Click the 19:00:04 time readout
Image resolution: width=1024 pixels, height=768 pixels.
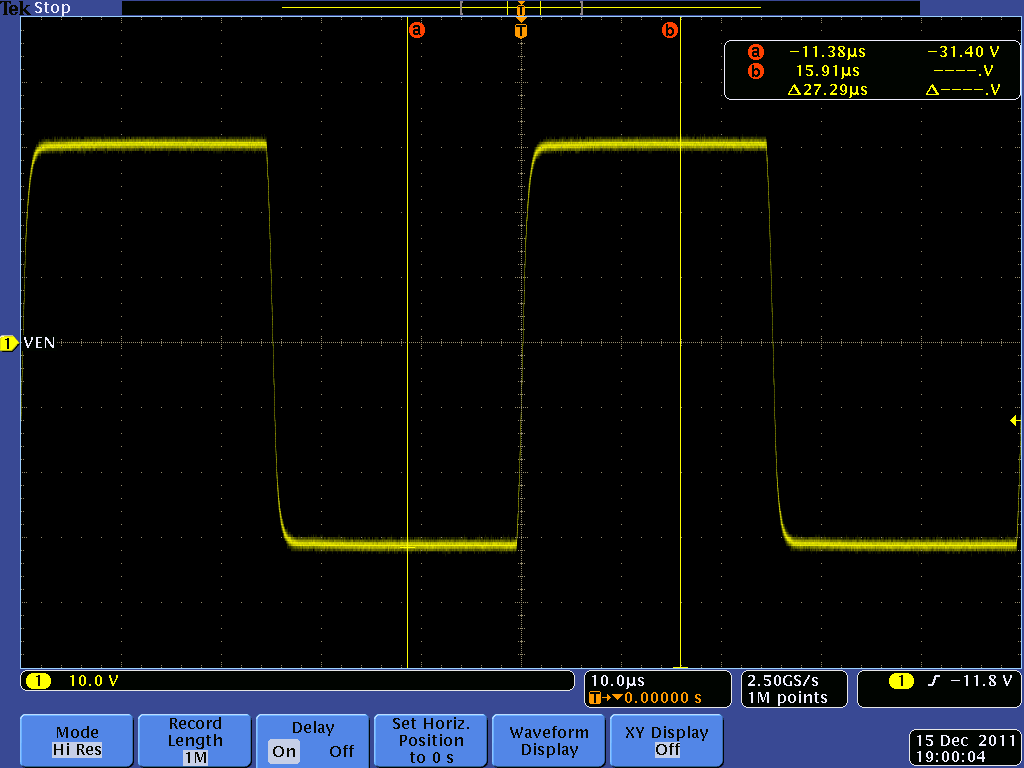(x=951, y=757)
